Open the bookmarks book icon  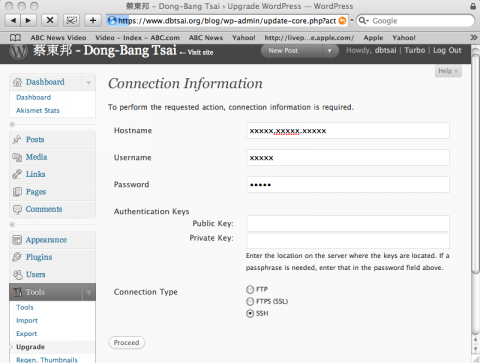click(x=15, y=38)
